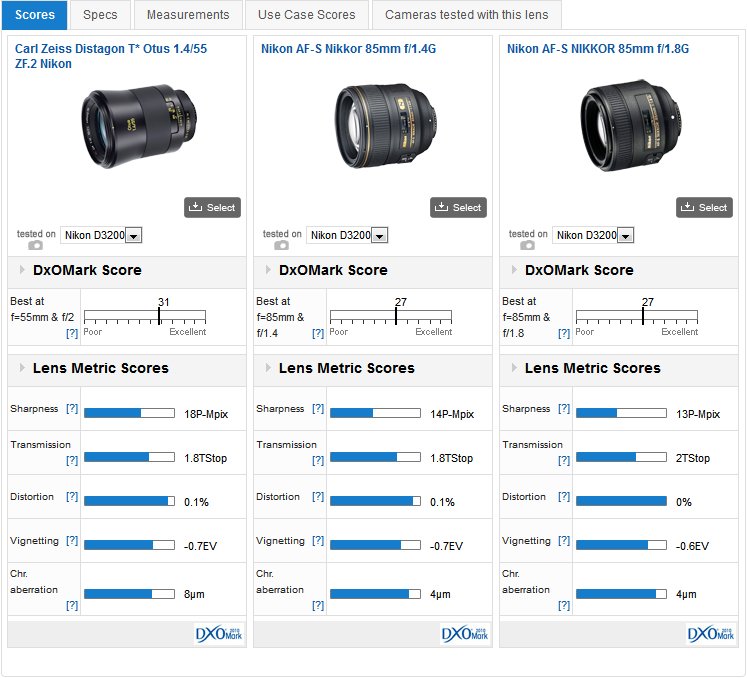Open Transmission help for NIKKOR f/1.8G
The height and width of the screenshot is (678, 747).
click(x=564, y=460)
